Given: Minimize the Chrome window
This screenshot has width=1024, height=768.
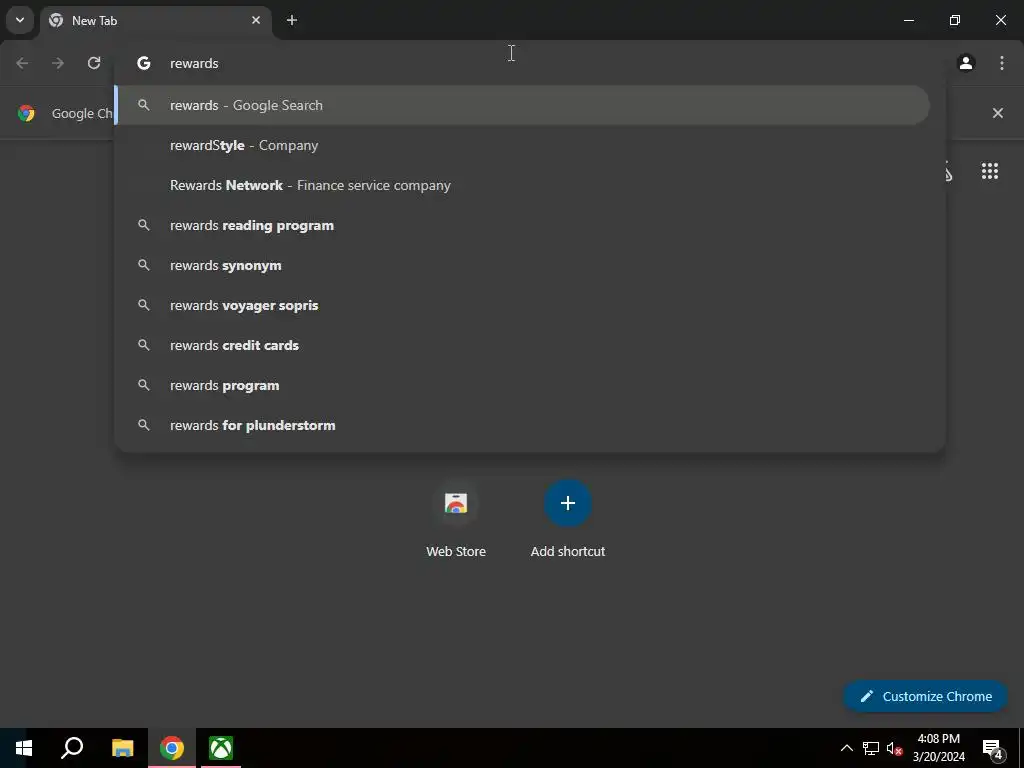Looking at the screenshot, I should (x=908, y=20).
